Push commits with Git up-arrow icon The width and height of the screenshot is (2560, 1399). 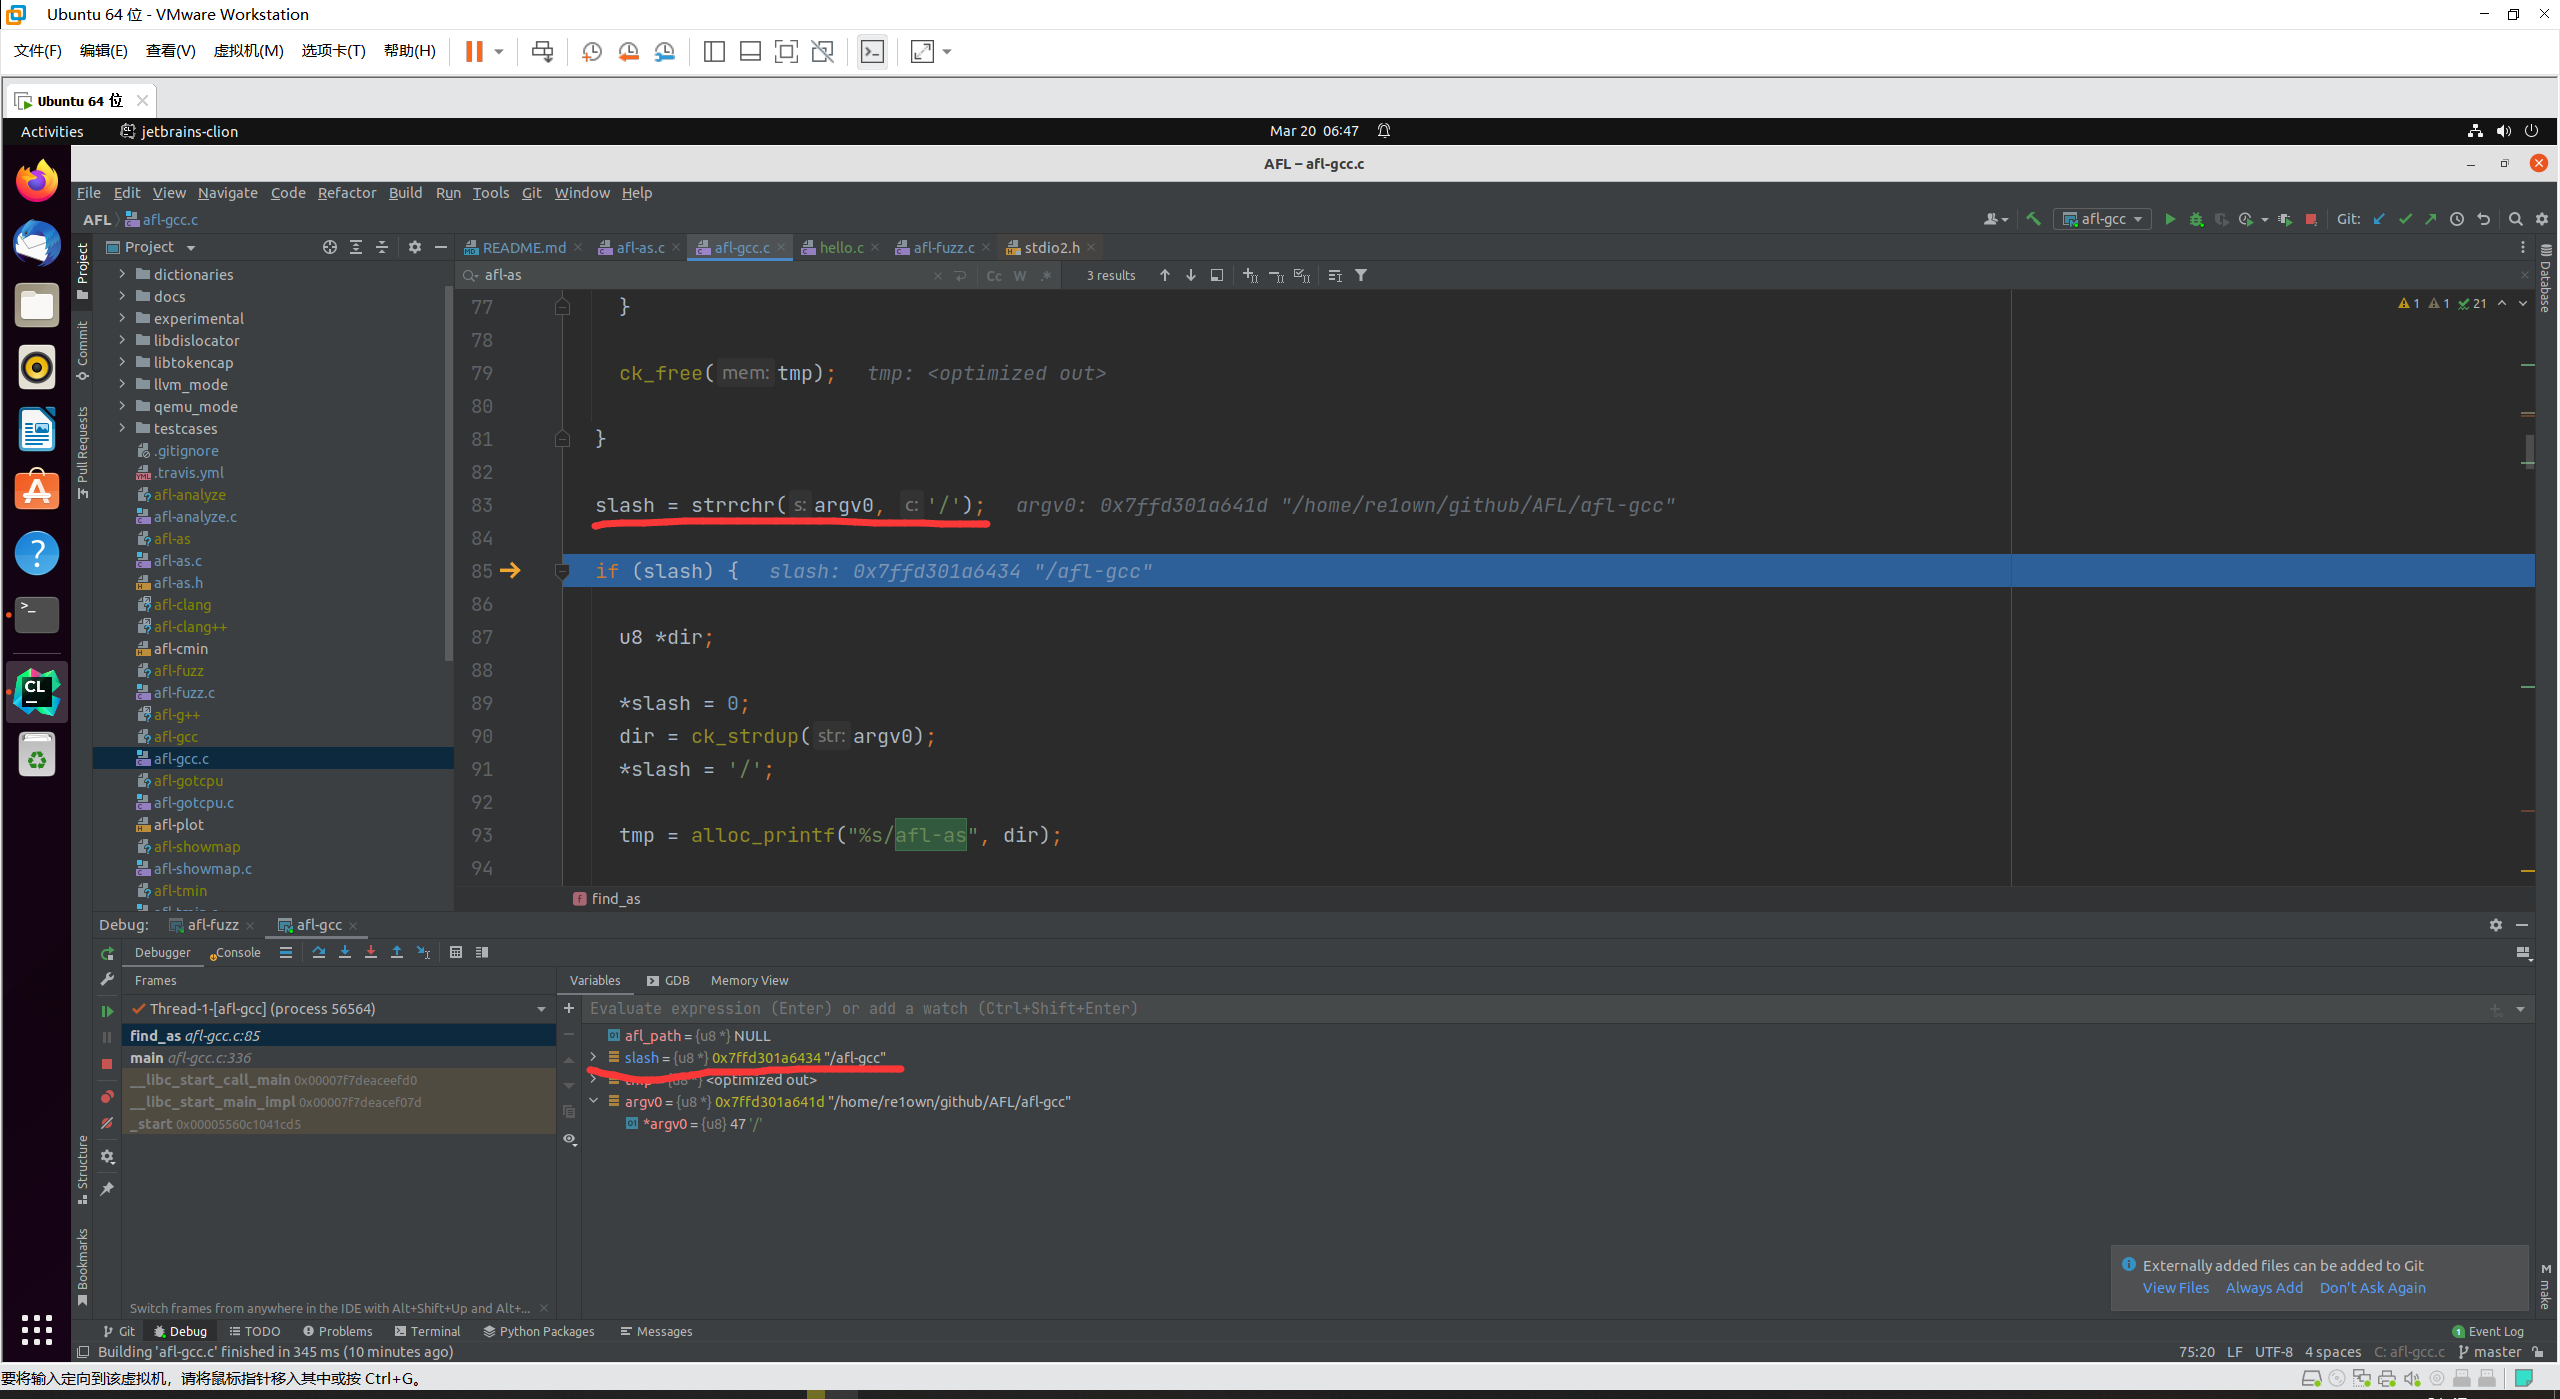point(2431,219)
